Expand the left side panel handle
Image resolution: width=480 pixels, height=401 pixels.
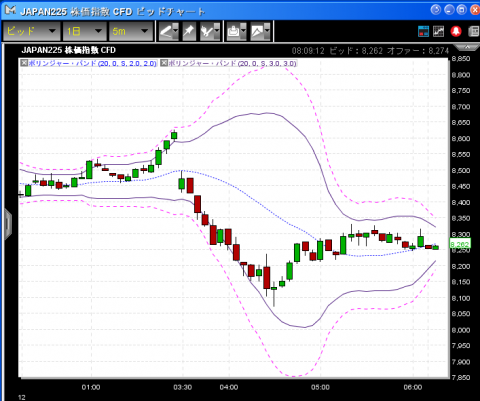click(x=8, y=224)
